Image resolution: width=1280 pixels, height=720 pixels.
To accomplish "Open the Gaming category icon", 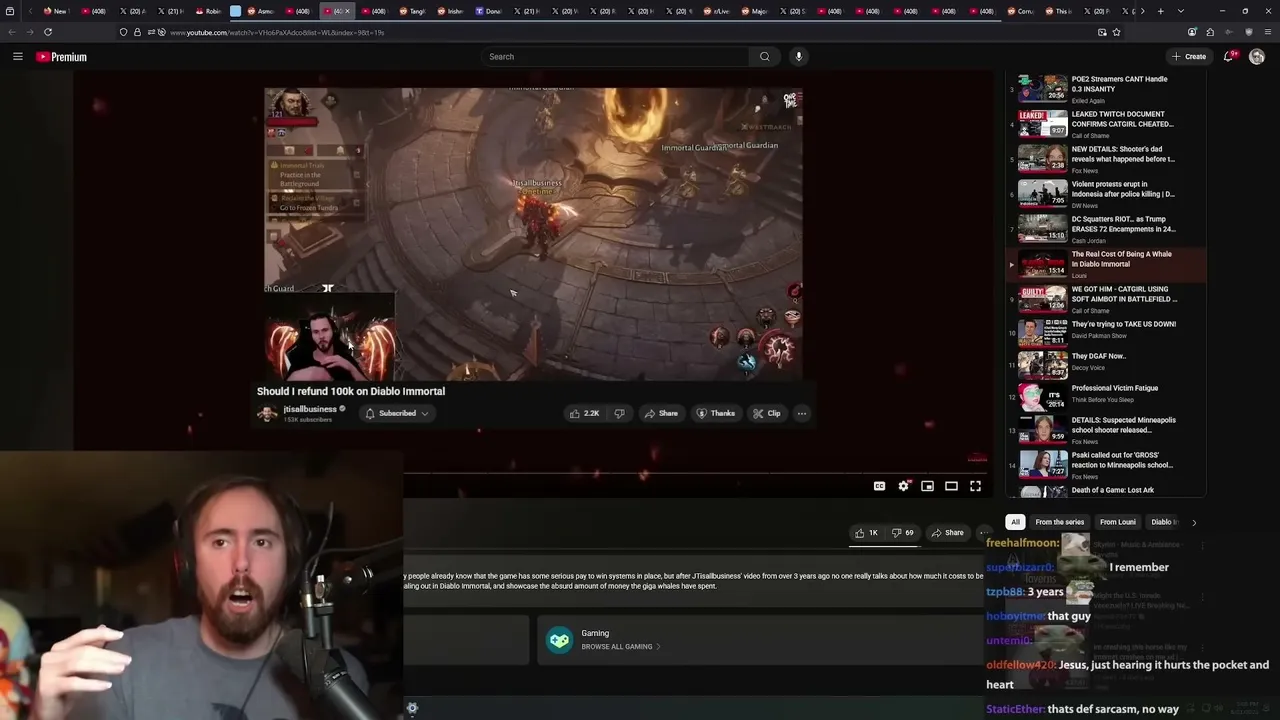I will point(559,639).
